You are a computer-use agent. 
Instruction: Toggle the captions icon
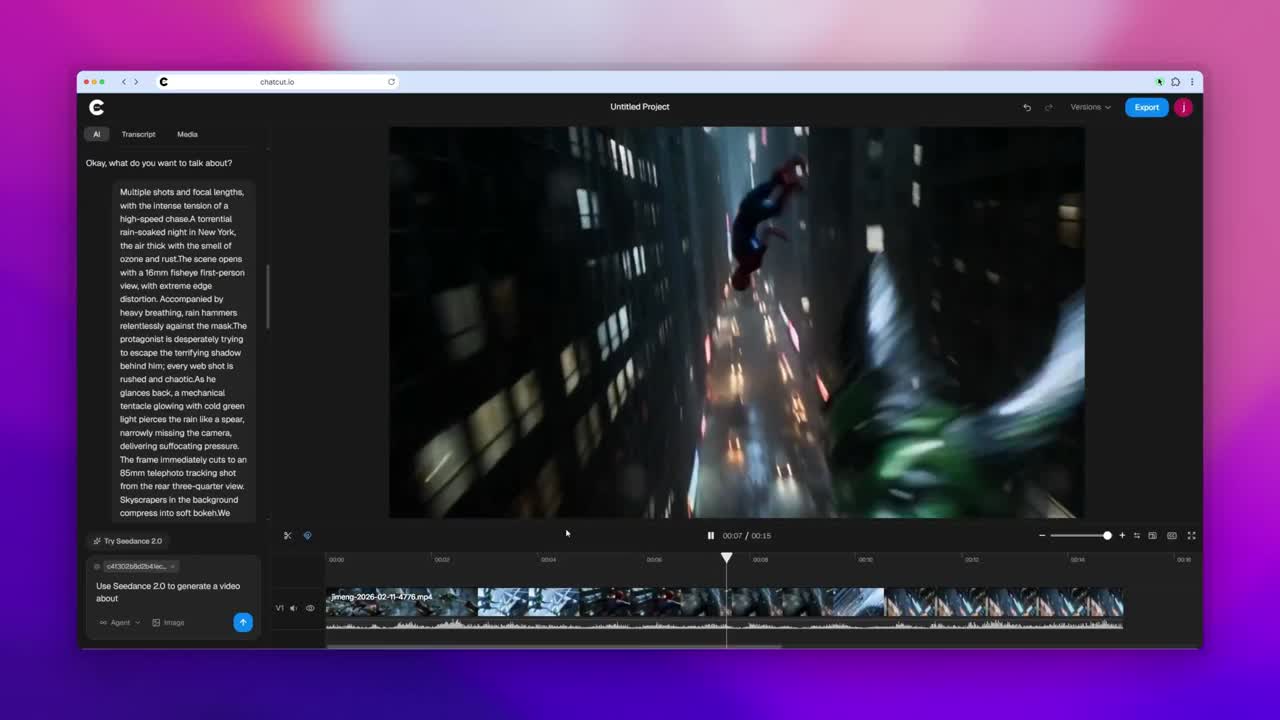click(1172, 536)
